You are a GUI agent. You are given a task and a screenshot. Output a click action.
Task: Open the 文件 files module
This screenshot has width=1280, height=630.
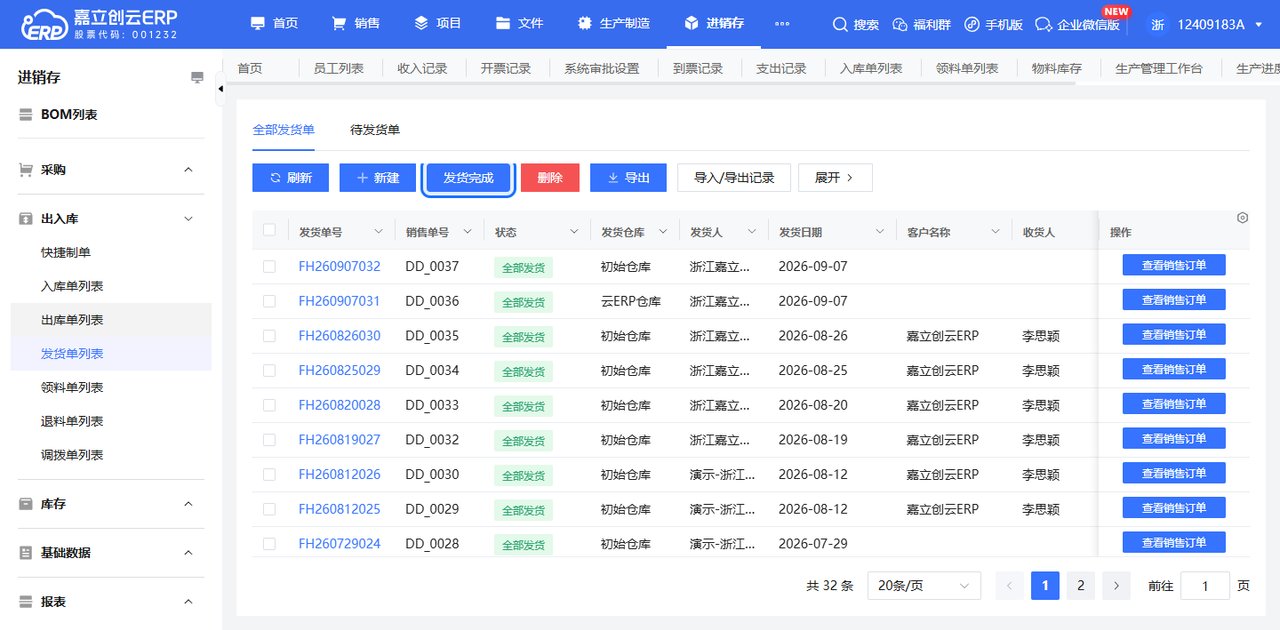pyautogui.click(x=520, y=23)
